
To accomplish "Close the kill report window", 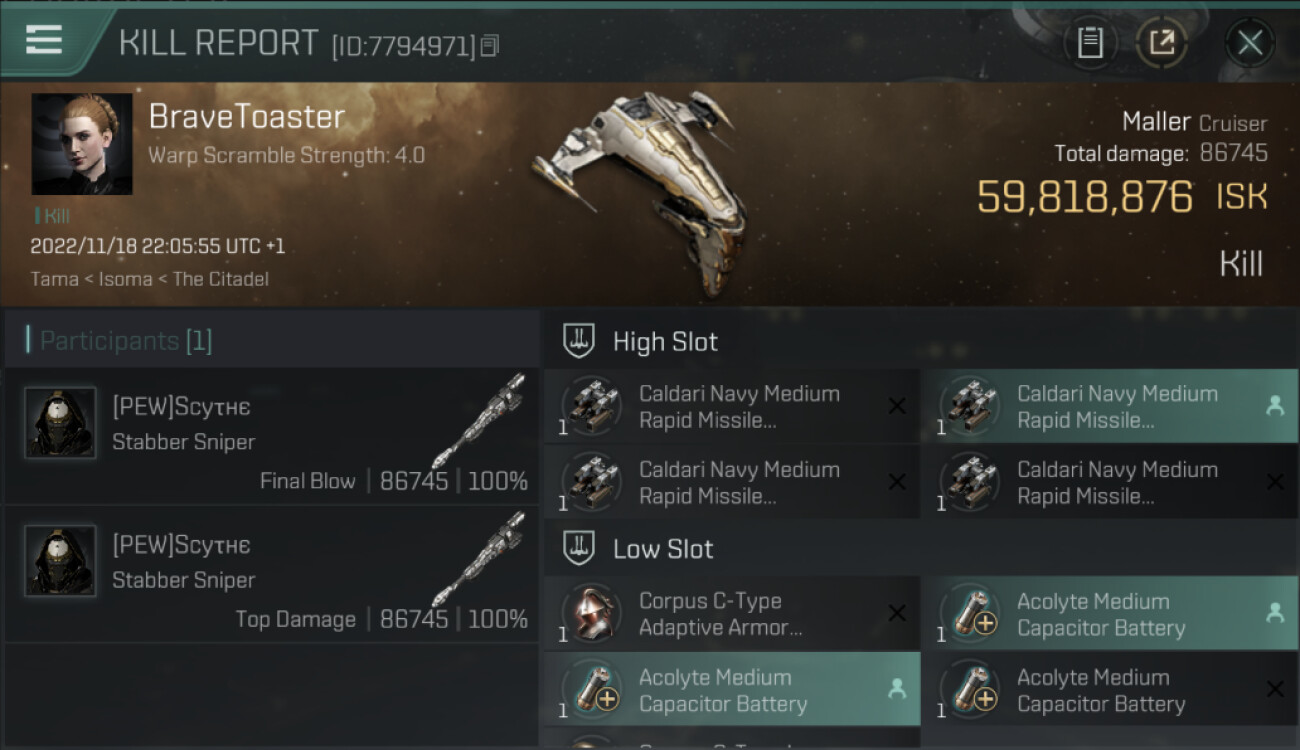I will 1249,43.
